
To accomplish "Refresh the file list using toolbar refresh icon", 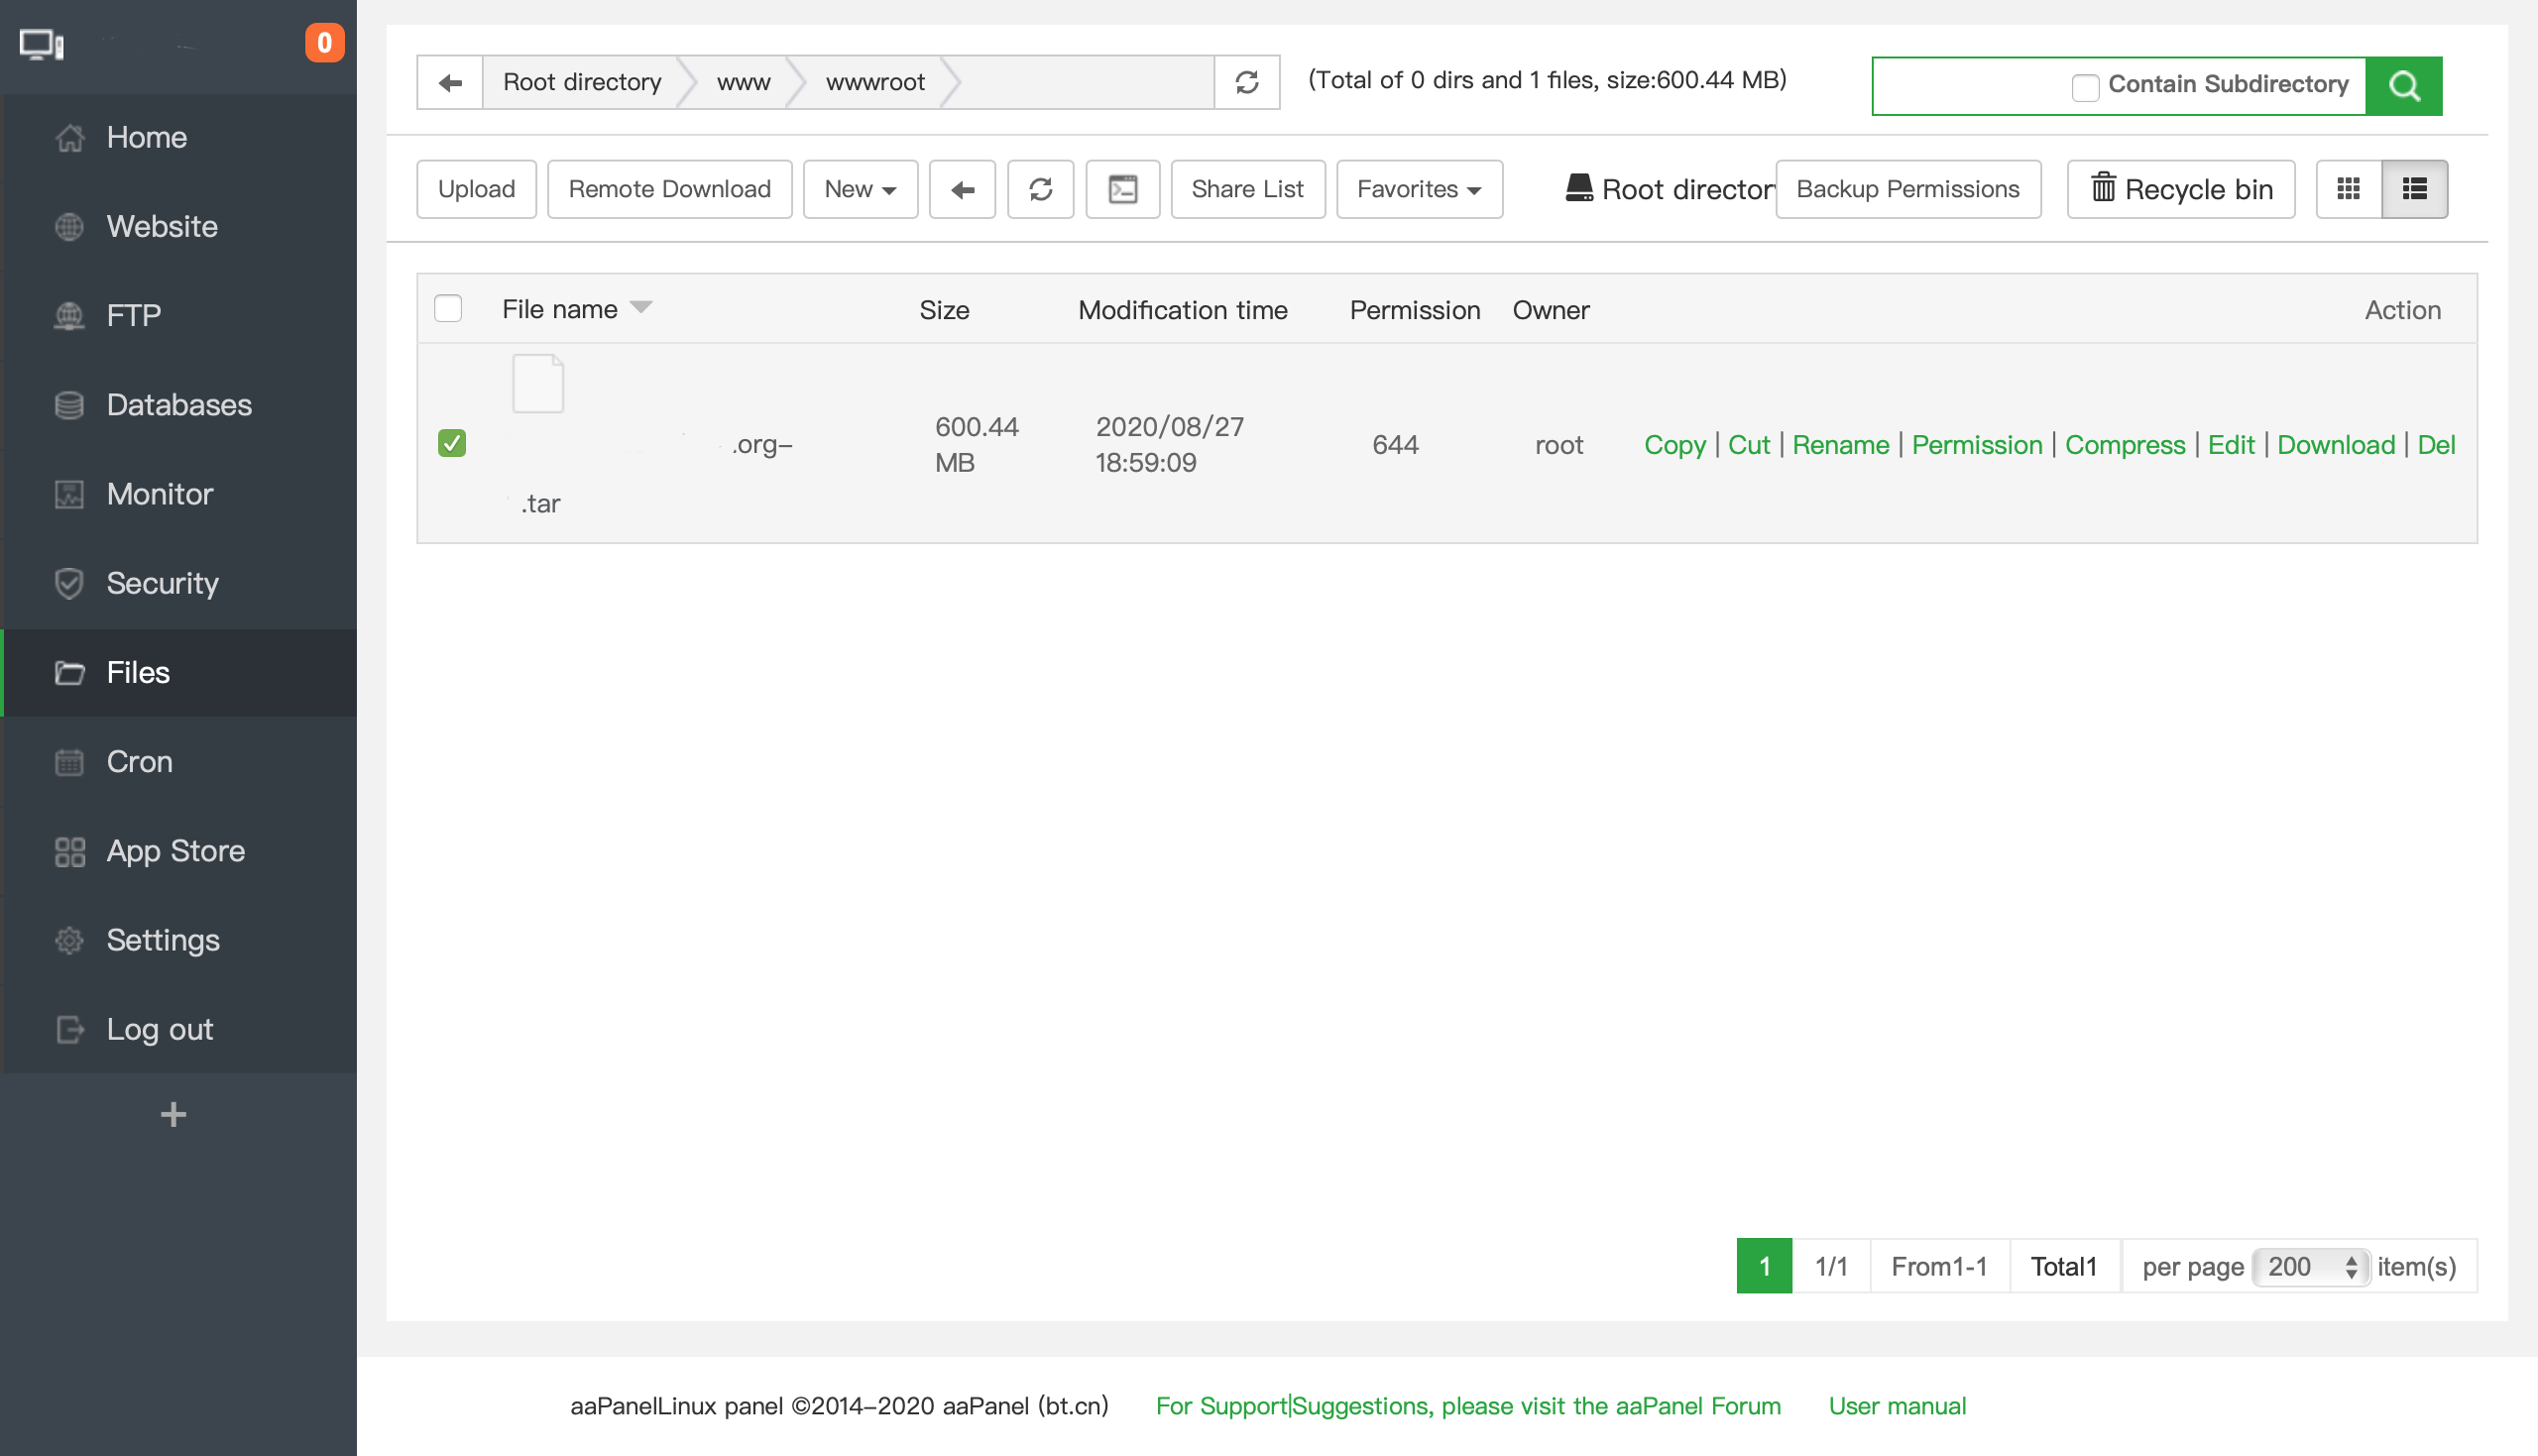I will point(1040,189).
